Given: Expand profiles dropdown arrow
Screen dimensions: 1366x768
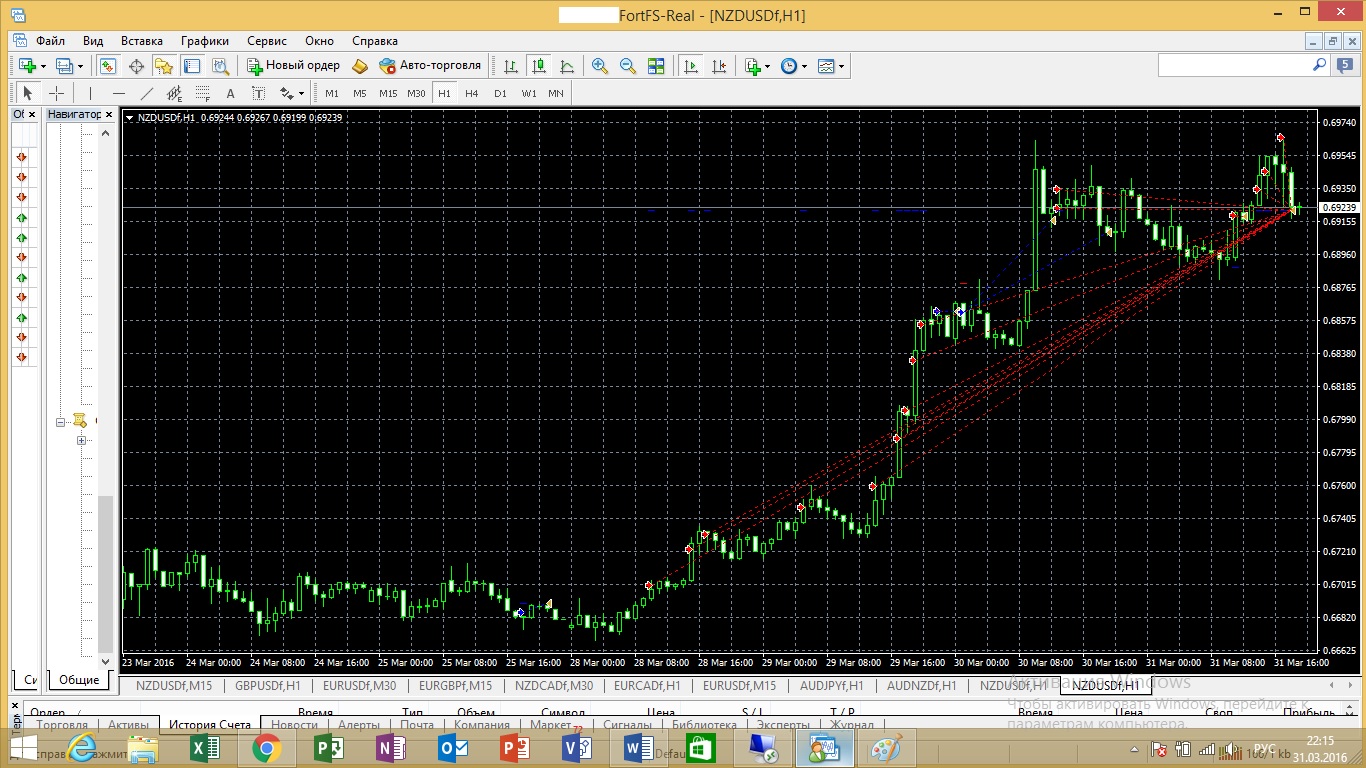Looking at the screenshot, I should [x=80, y=67].
